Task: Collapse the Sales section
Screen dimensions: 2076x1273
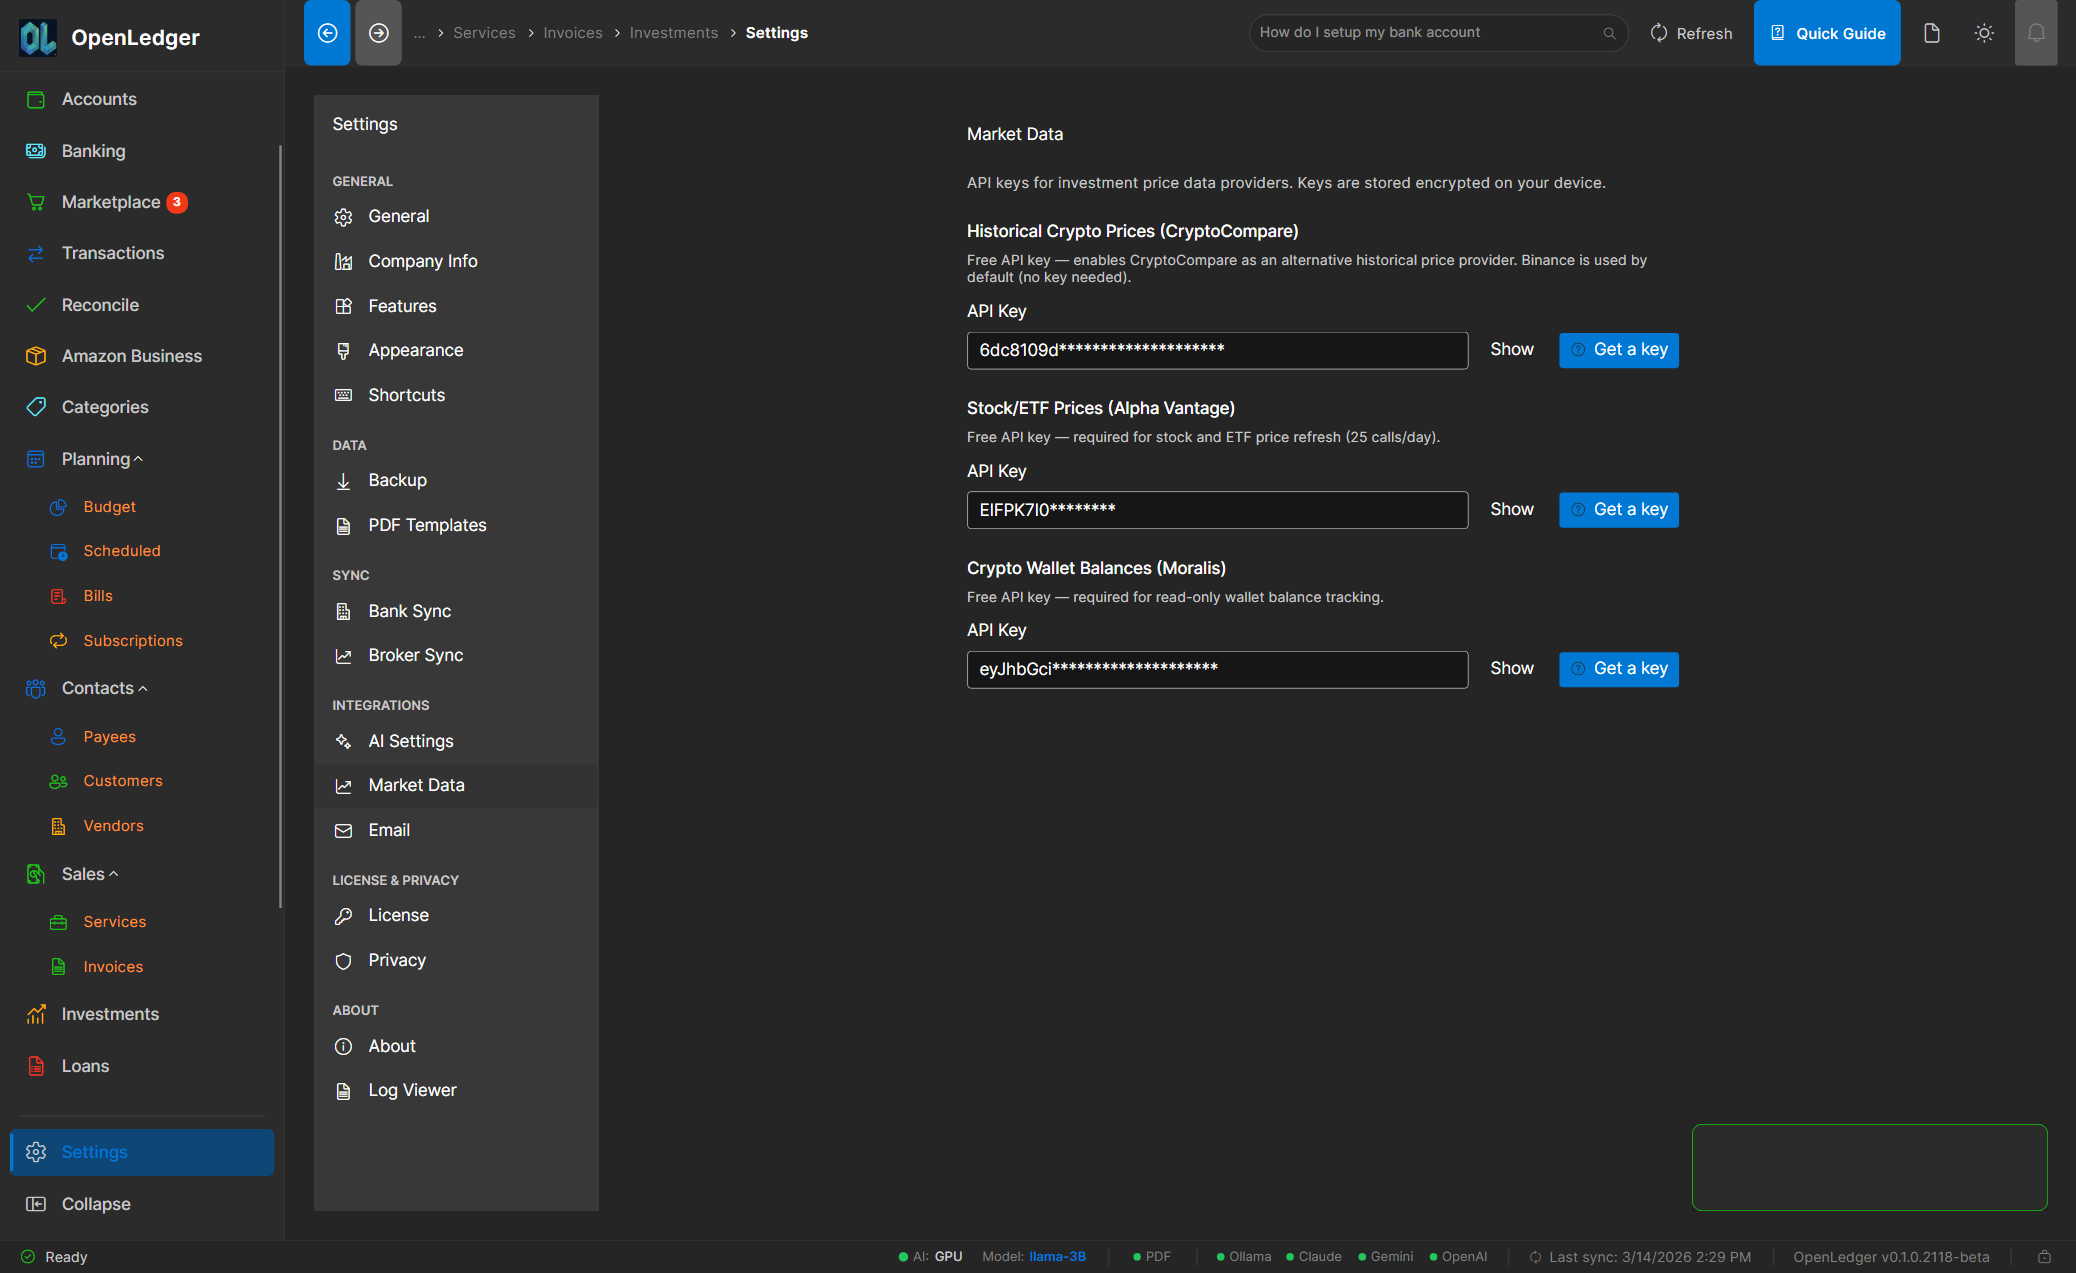Action: (x=114, y=873)
